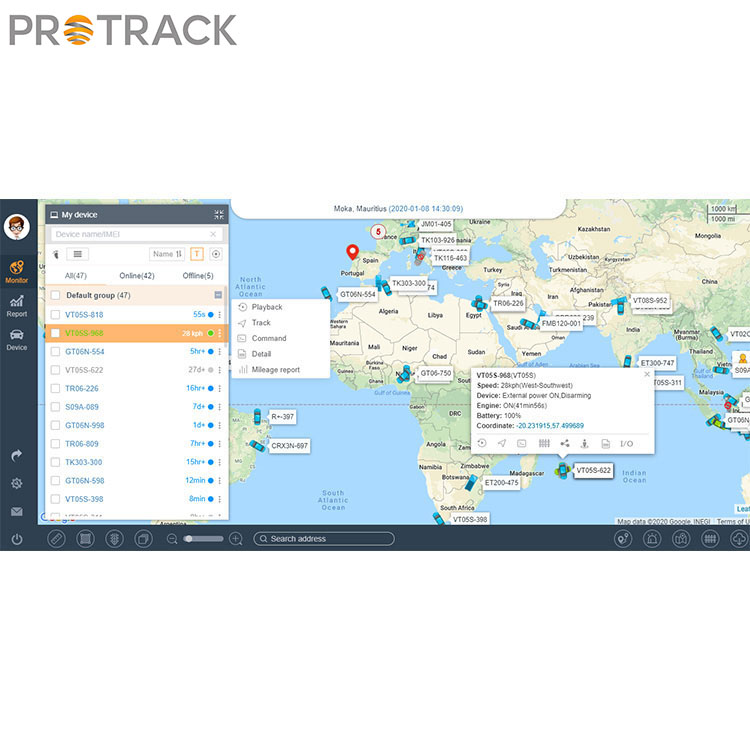Click the track arrow icon in popup
The height and width of the screenshot is (750, 750).
coord(502,443)
